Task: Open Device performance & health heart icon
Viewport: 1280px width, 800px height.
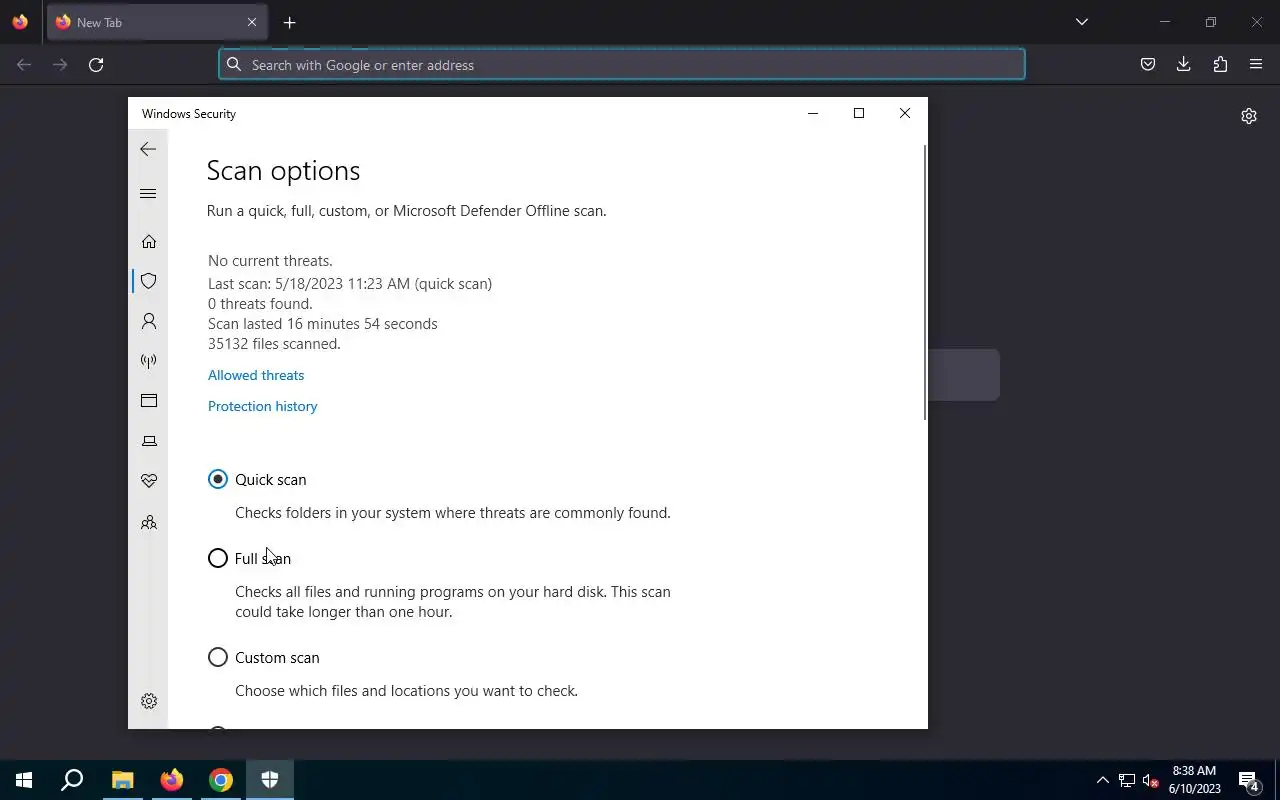Action: coord(149,481)
